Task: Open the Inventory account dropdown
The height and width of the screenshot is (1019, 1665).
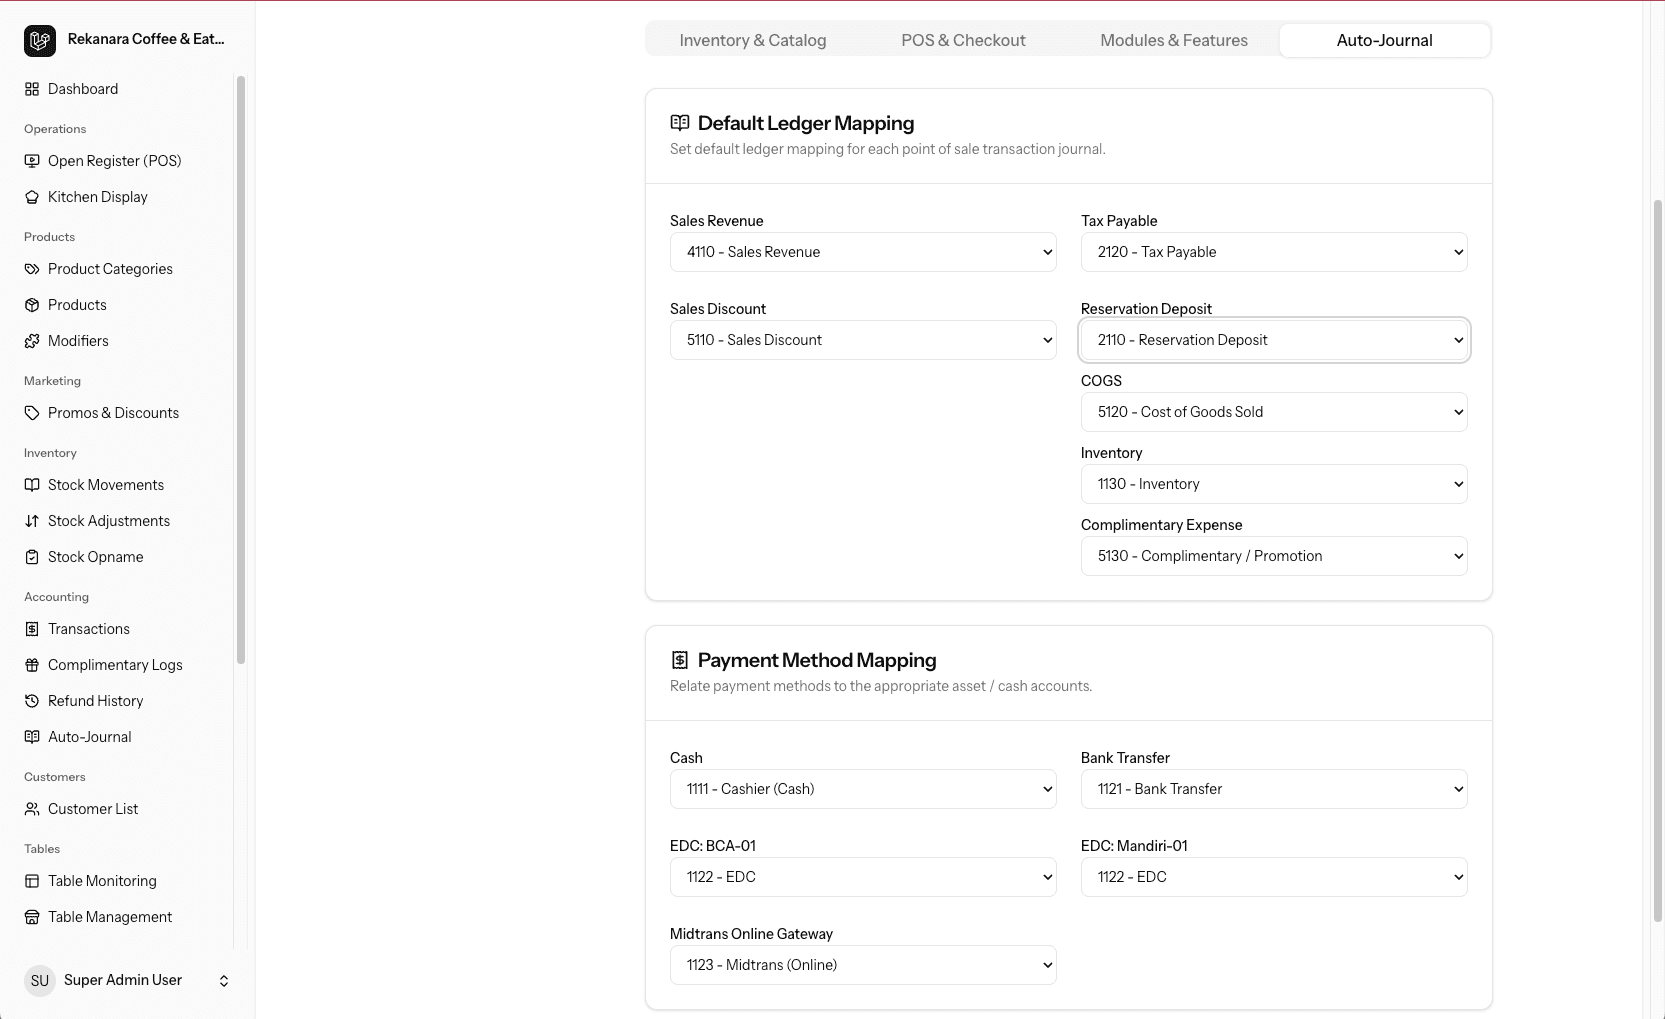Action: 1274,484
